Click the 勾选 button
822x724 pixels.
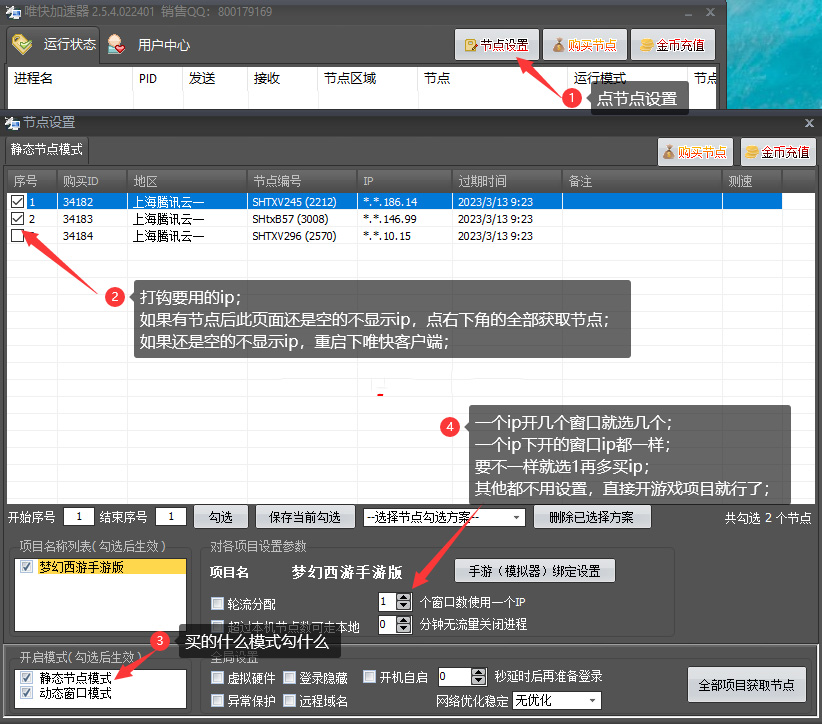(221, 517)
